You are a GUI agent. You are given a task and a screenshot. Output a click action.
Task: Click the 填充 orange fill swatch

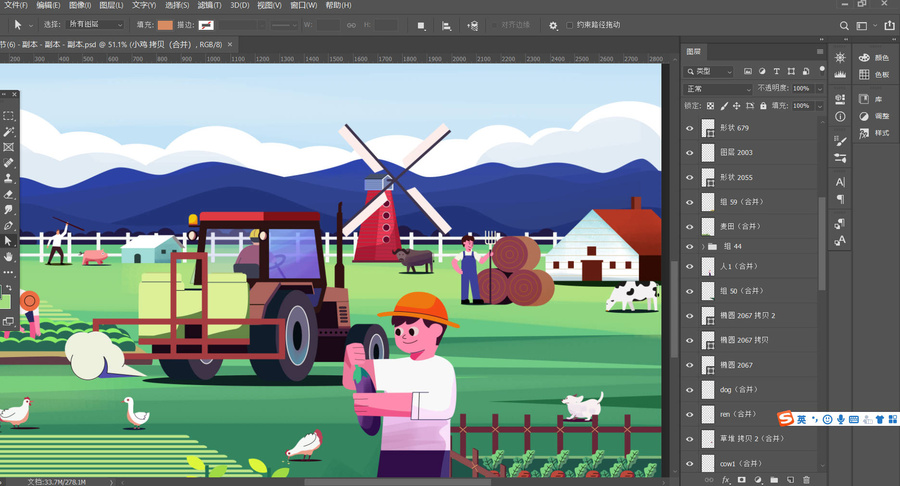pyautogui.click(x=165, y=25)
